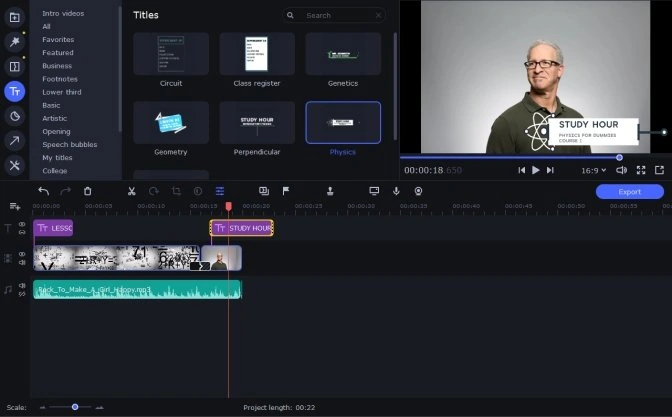Select the Crop tool
The width and height of the screenshot is (672, 417).
tap(176, 191)
